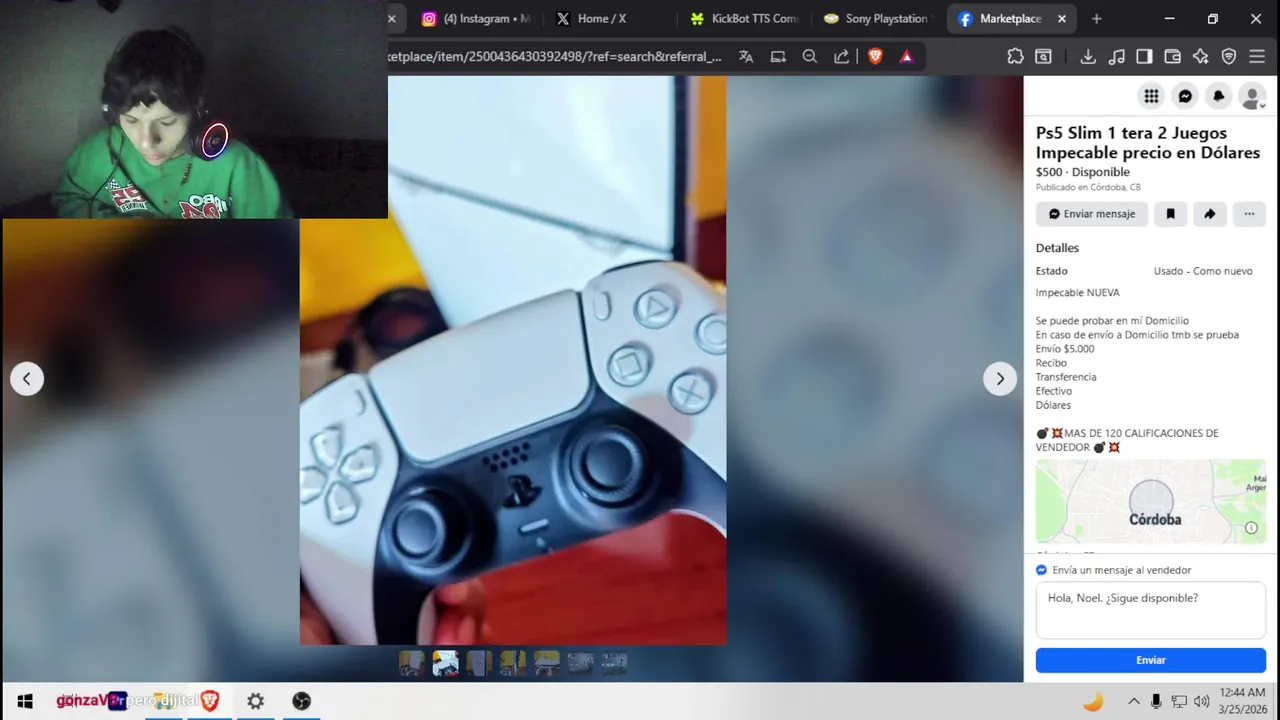Switch to KickBot TTS tab
Screen dimensions: 1280x720
click(743, 18)
